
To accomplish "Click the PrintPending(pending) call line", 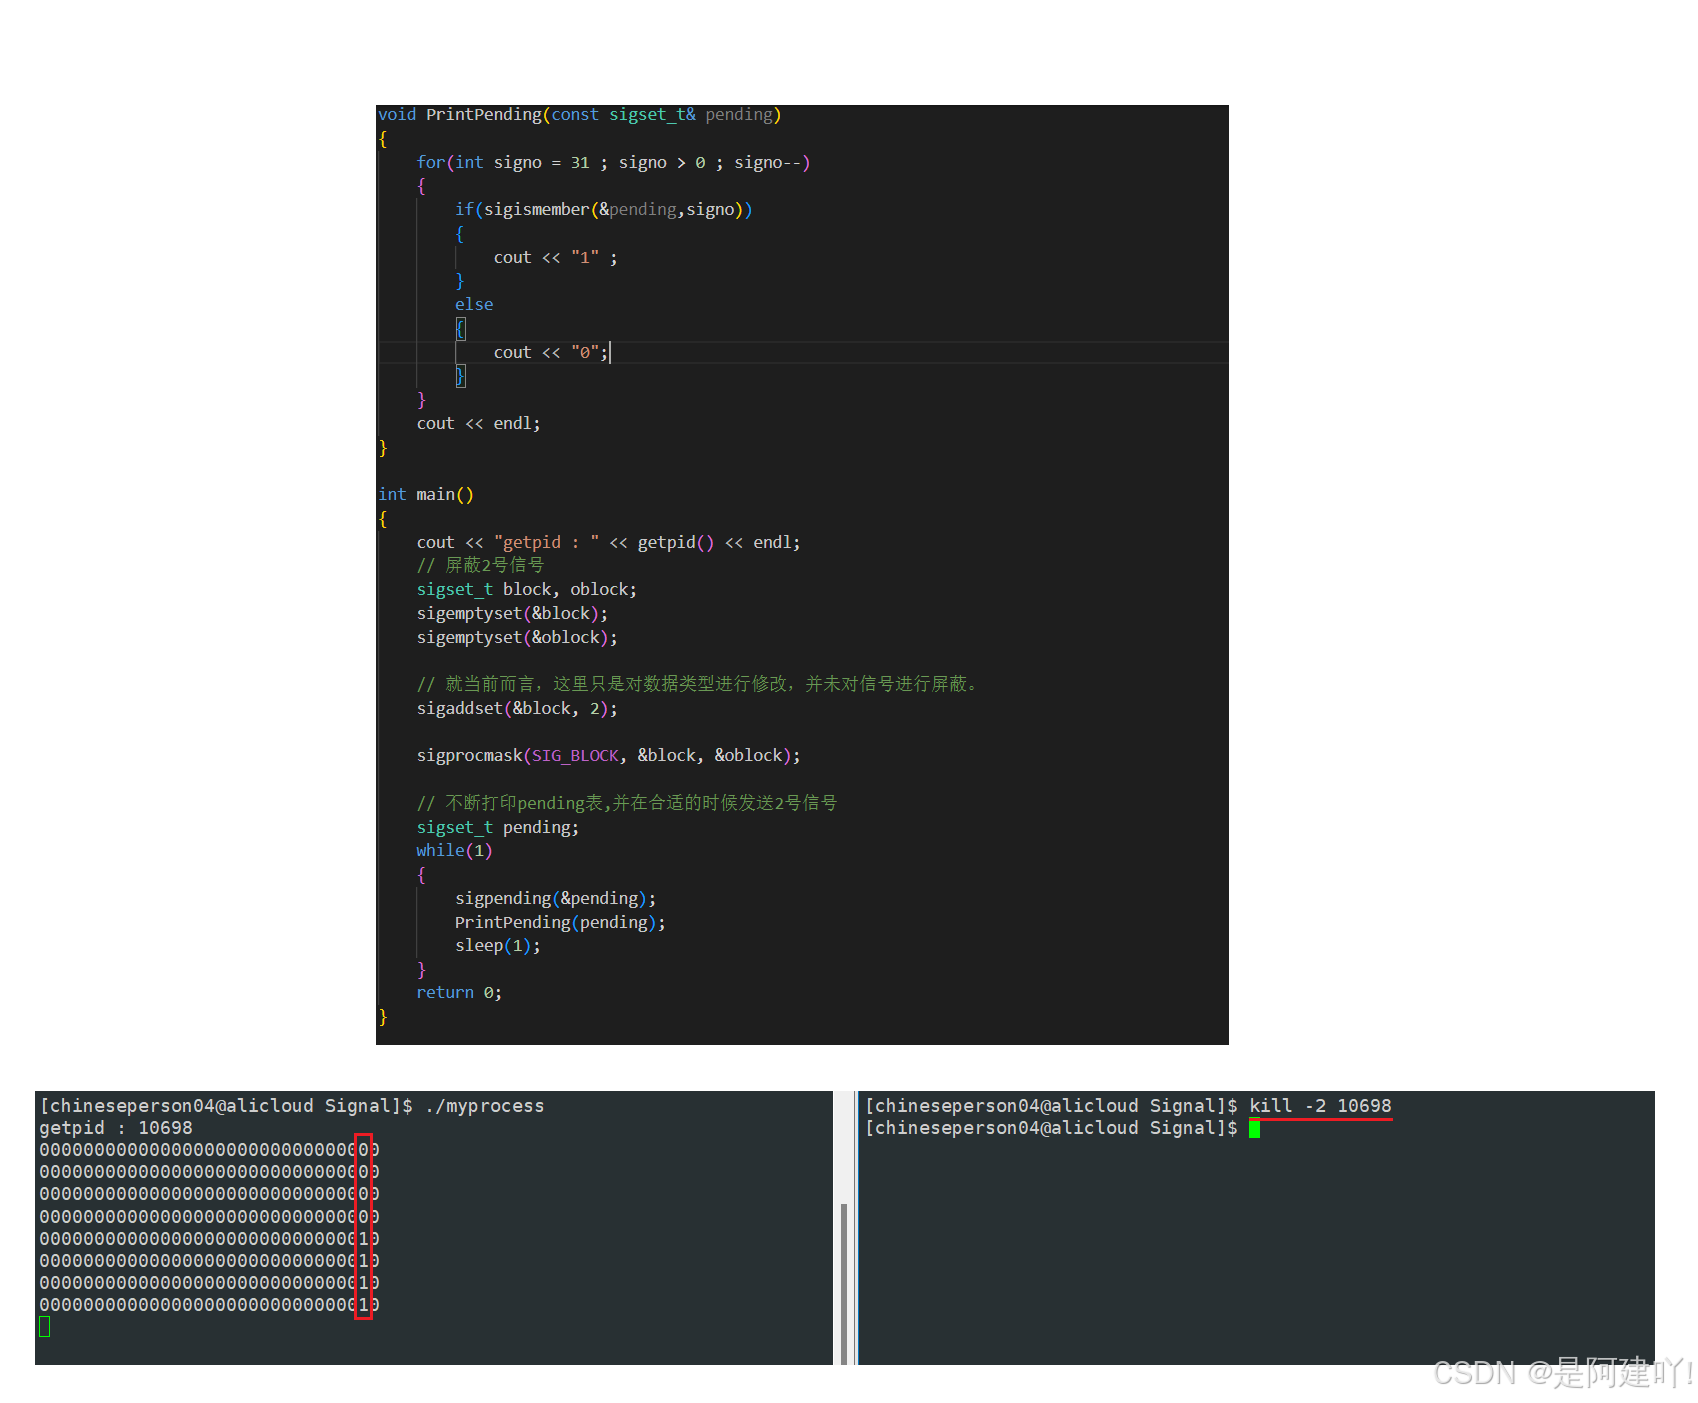I will coord(560,923).
